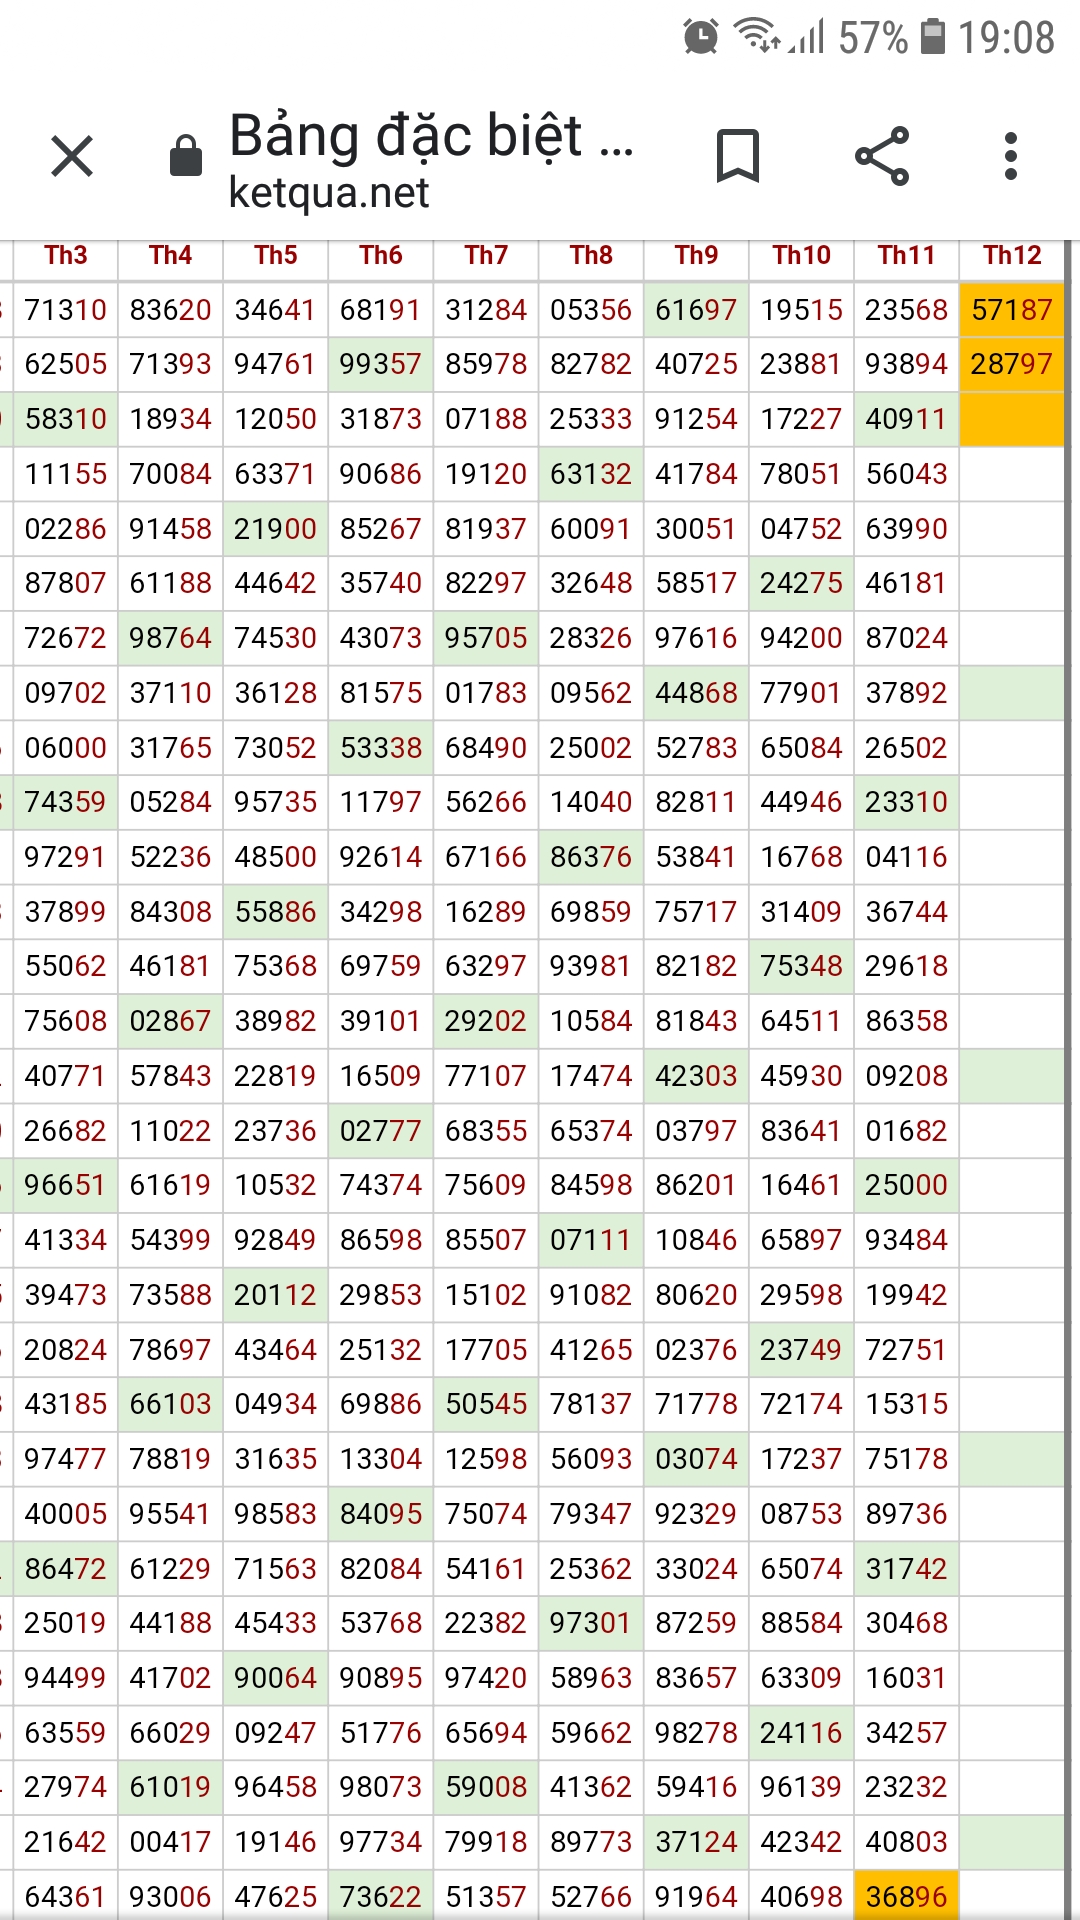Screen dimensions: 1080x1920
Task: Tap the green cell 74359
Action: pos(66,802)
